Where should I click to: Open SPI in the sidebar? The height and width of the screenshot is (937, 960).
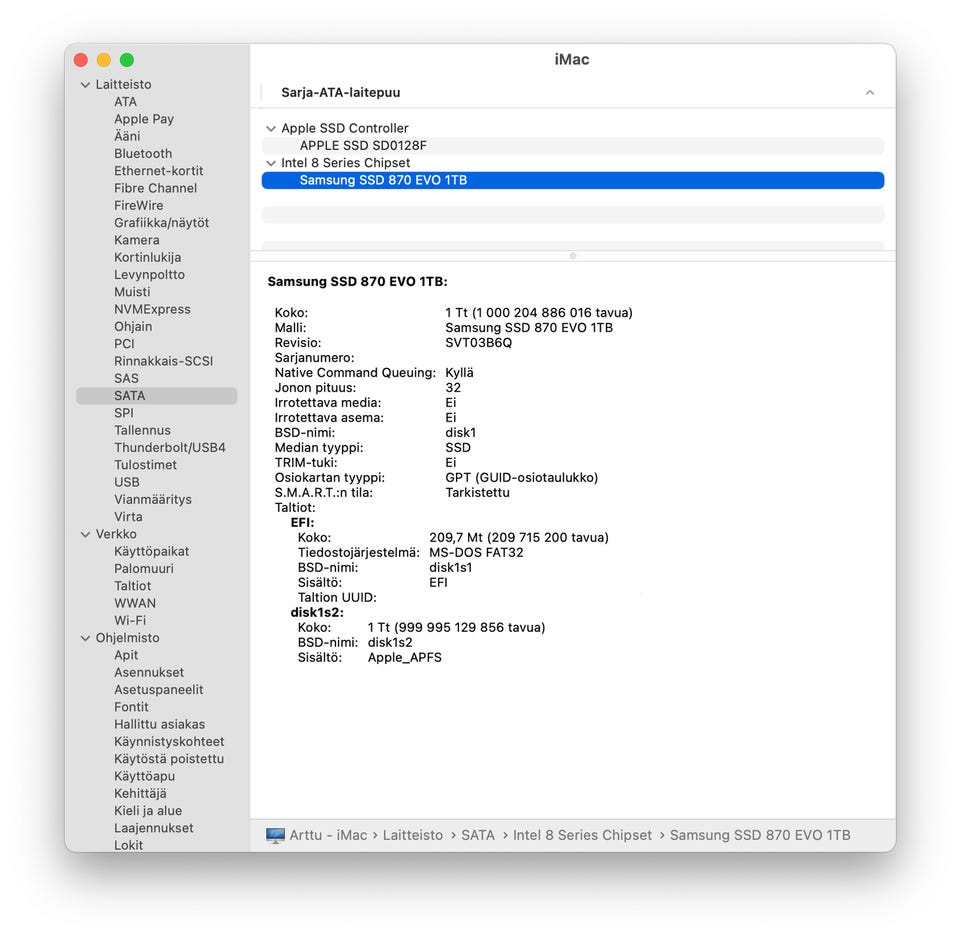coord(124,413)
